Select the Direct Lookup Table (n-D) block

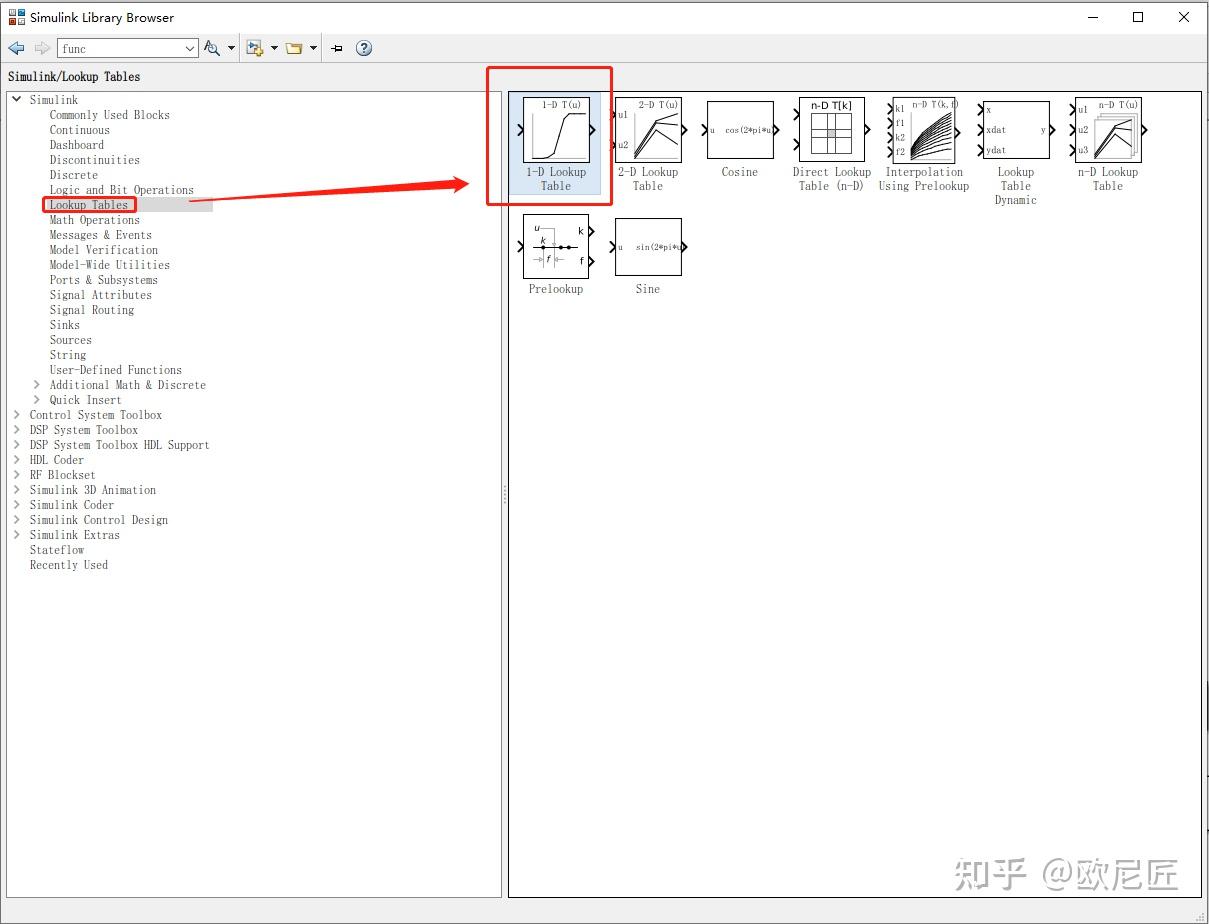pos(831,130)
